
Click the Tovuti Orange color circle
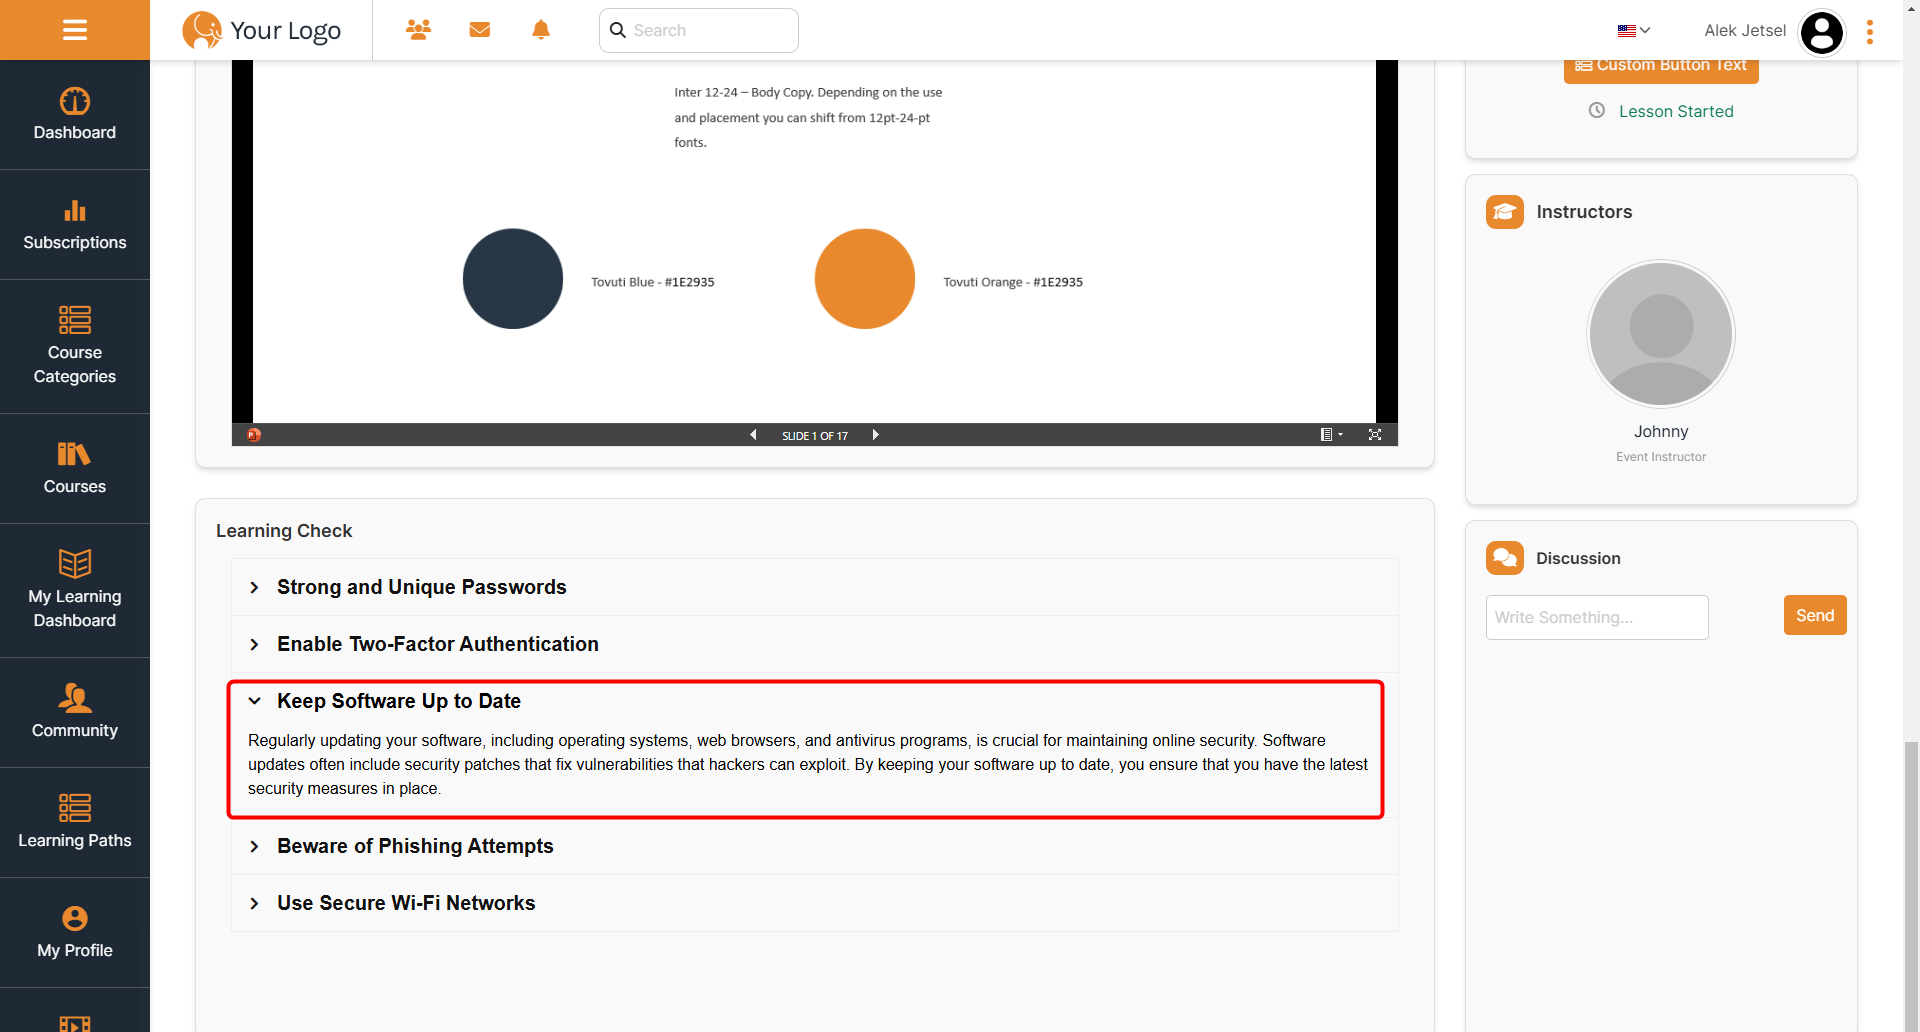[x=865, y=279]
